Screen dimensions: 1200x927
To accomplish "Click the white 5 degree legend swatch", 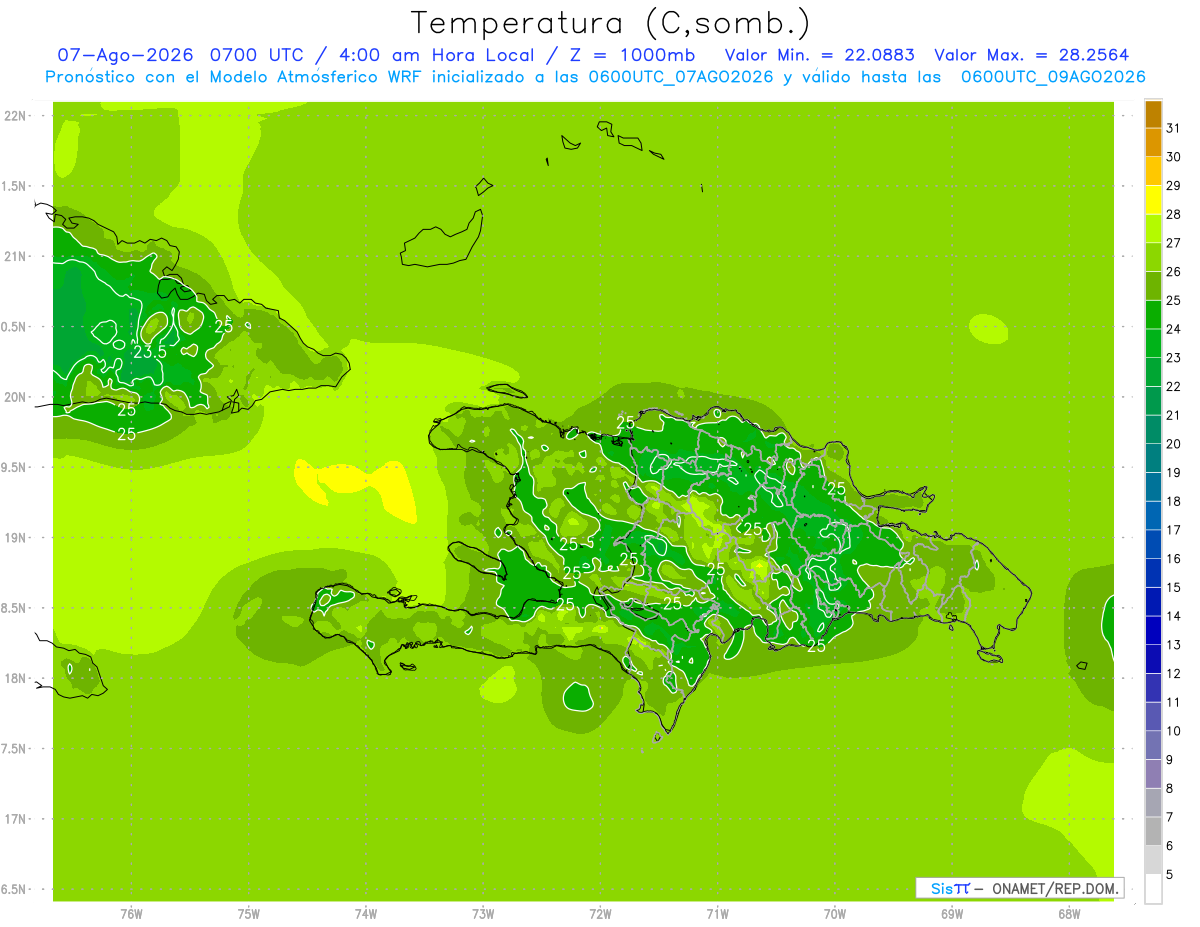I will coord(1153,889).
